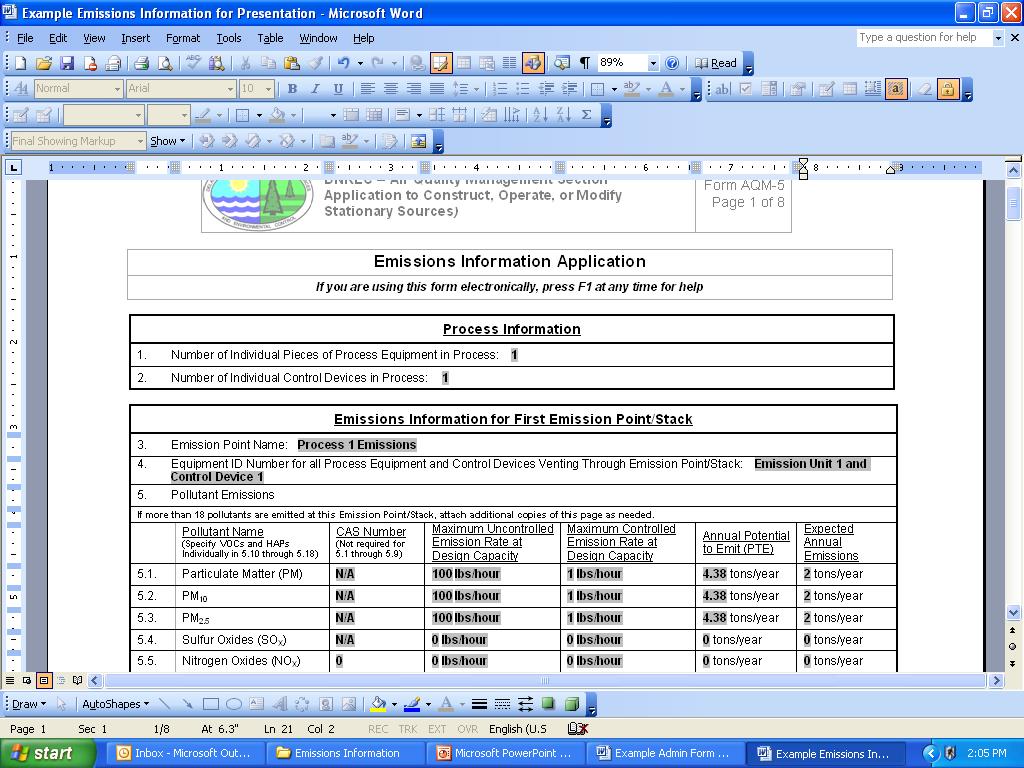Click the Open file folder icon
Image resolution: width=1024 pixels, height=768 pixels.
click(44, 63)
